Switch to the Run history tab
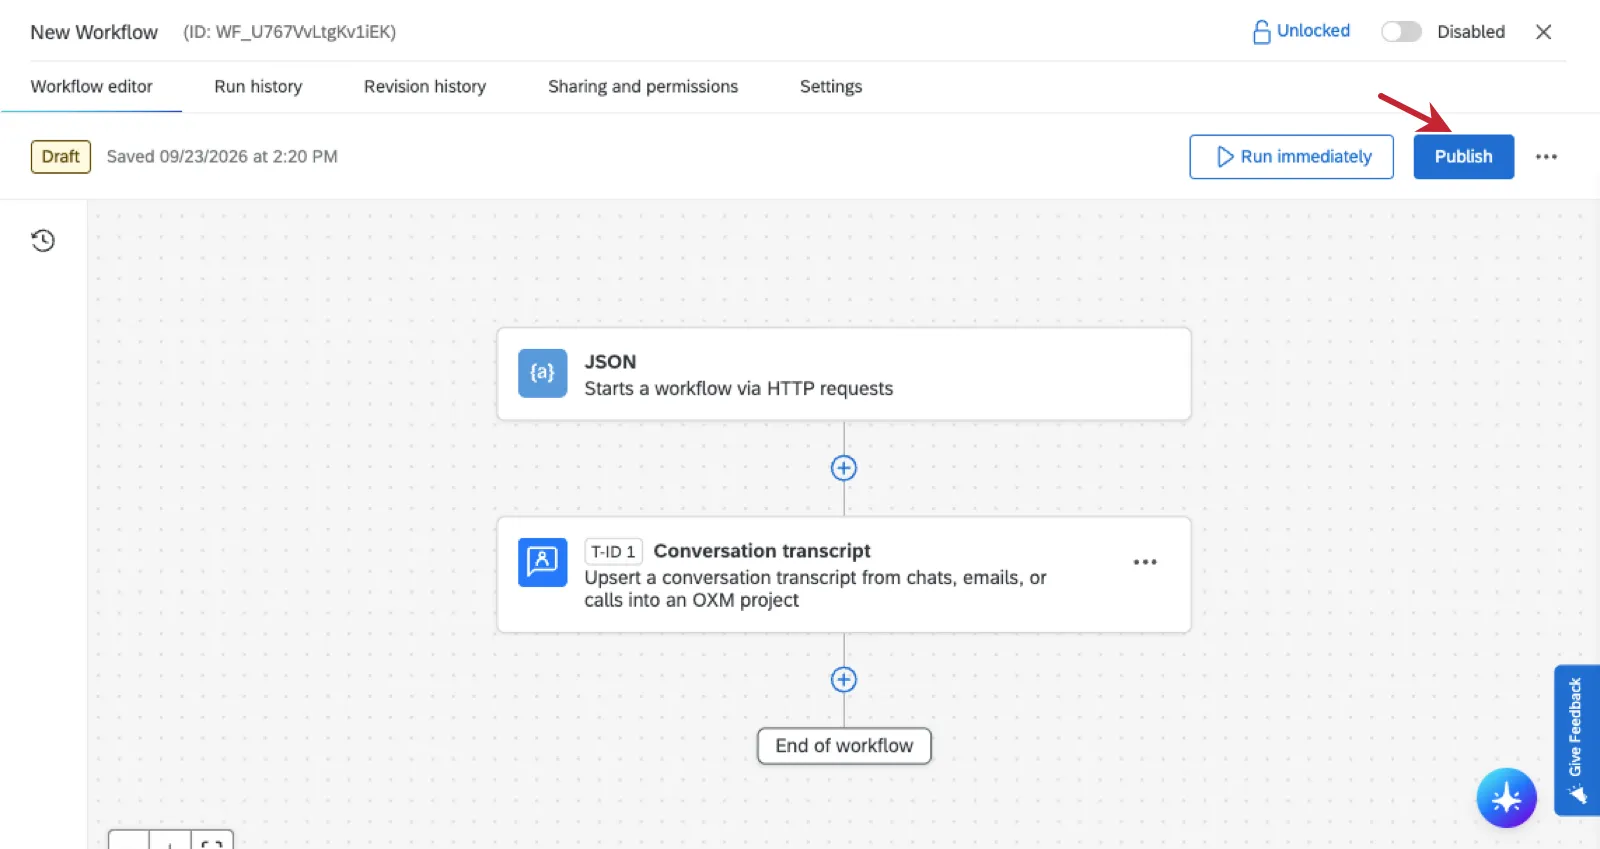Viewport: 1600px width, 849px height. tap(258, 87)
